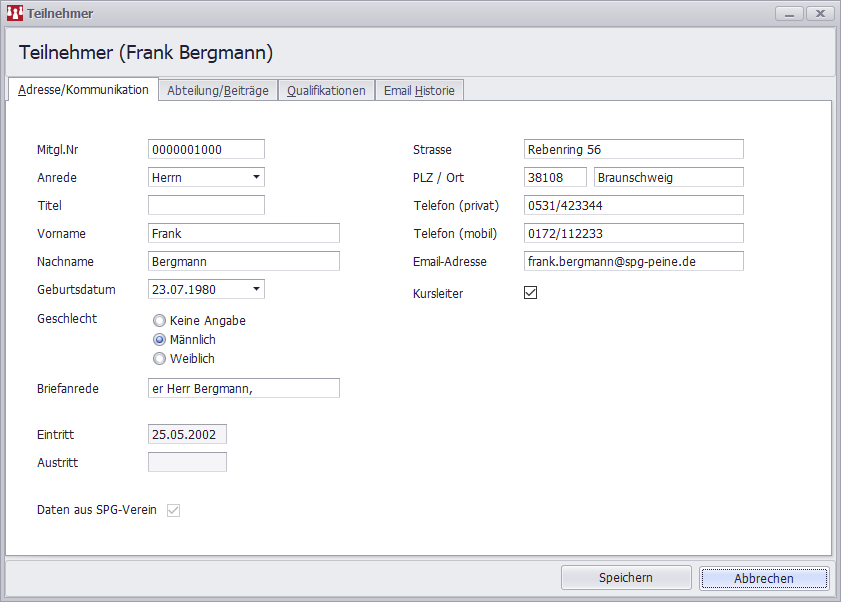The width and height of the screenshot is (841, 602).
Task: Click the Ort field Braunschweig
Action: point(669,177)
